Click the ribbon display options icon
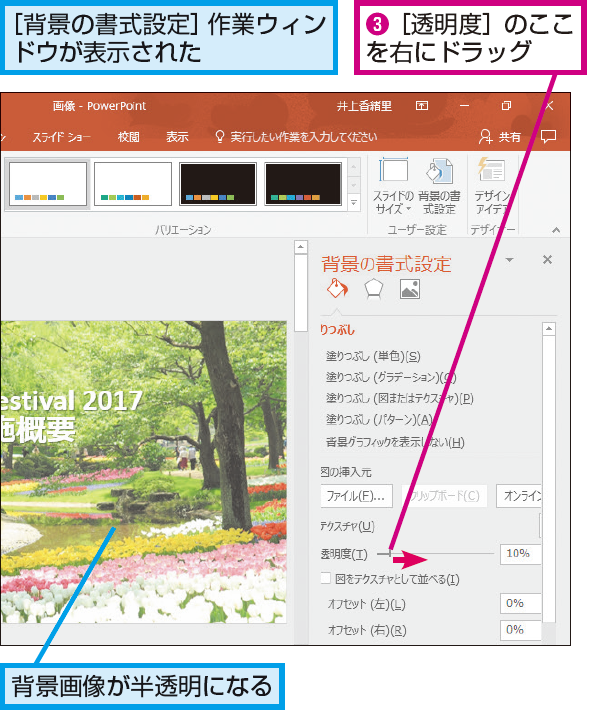 click(422, 106)
